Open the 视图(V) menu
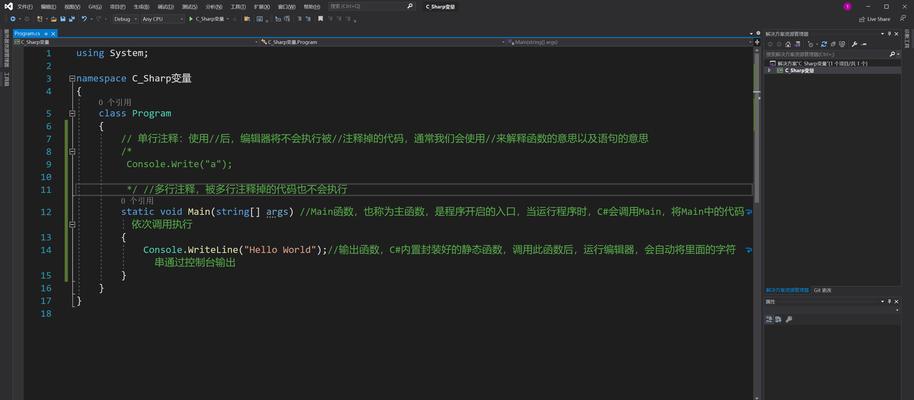The height and width of the screenshot is (400, 914). click(72, 6)
